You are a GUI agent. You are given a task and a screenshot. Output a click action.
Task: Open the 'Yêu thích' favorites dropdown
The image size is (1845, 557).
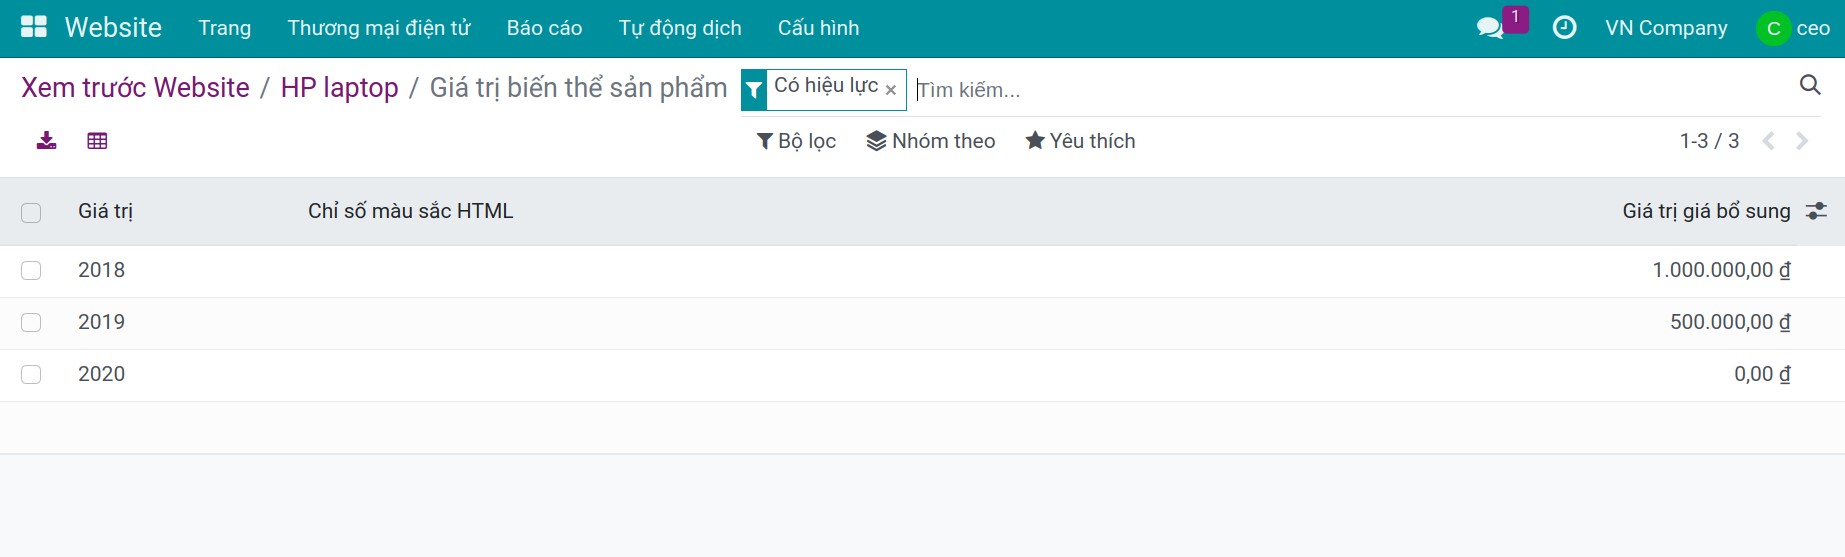click(1080, 141)
